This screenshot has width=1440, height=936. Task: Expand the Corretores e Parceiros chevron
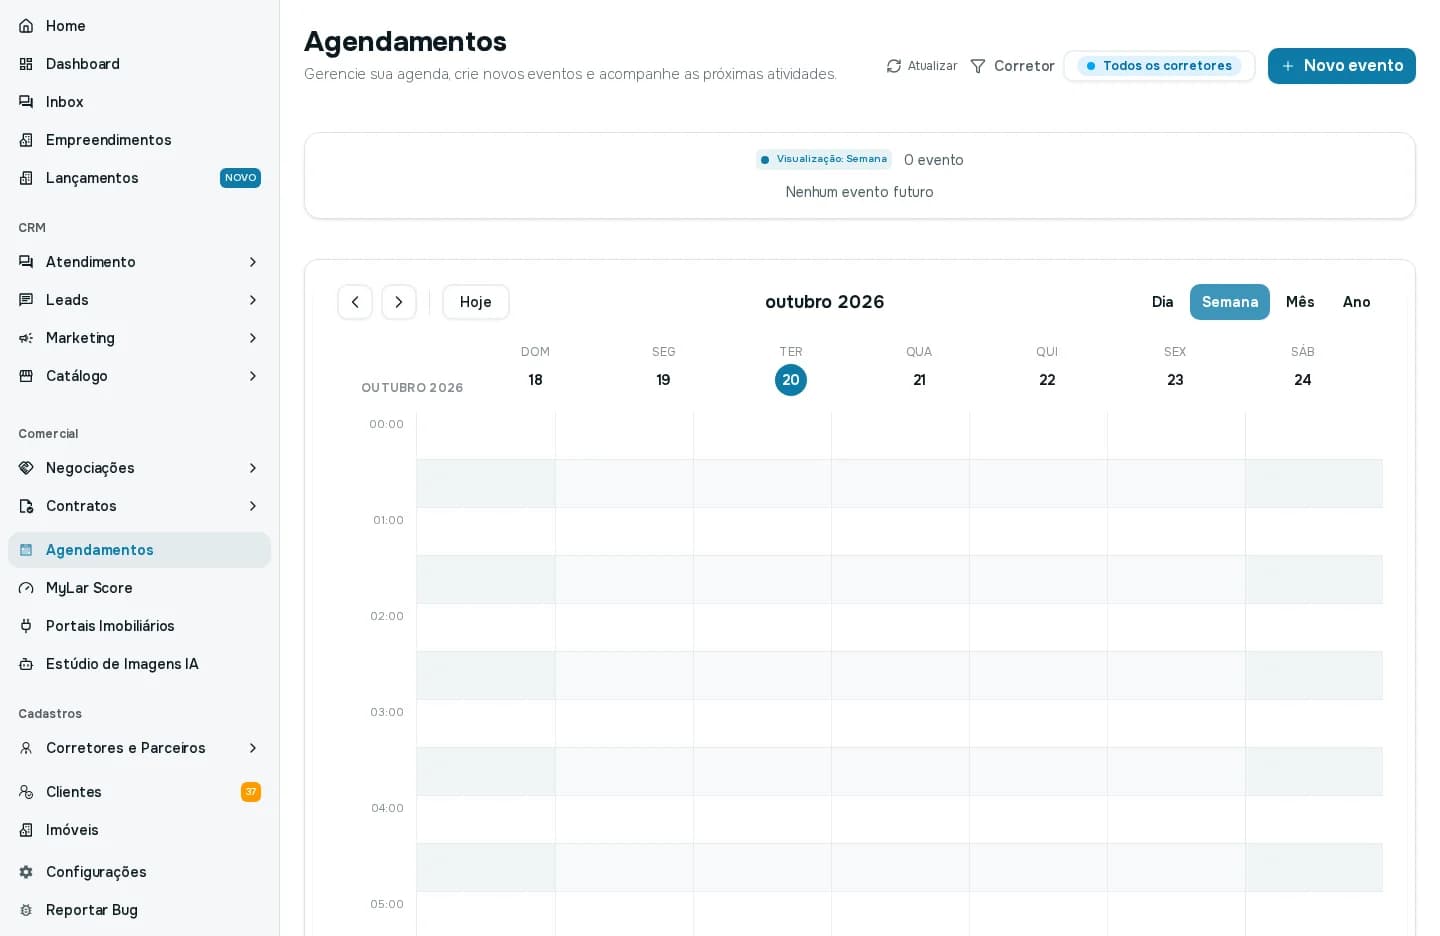tap(253, 748)
